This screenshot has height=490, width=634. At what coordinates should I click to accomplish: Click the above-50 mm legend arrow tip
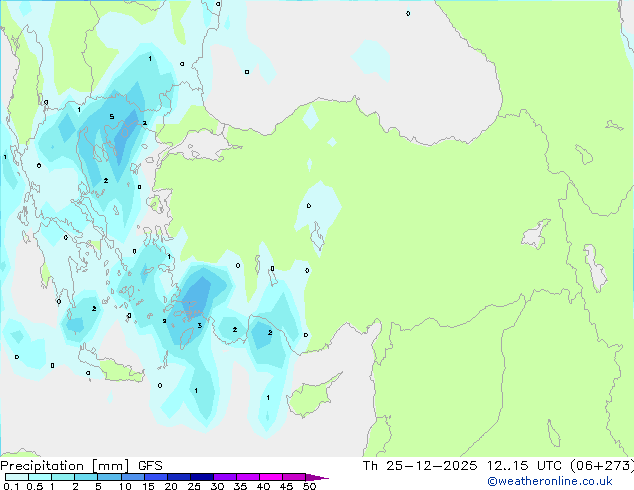click(317, 477)
